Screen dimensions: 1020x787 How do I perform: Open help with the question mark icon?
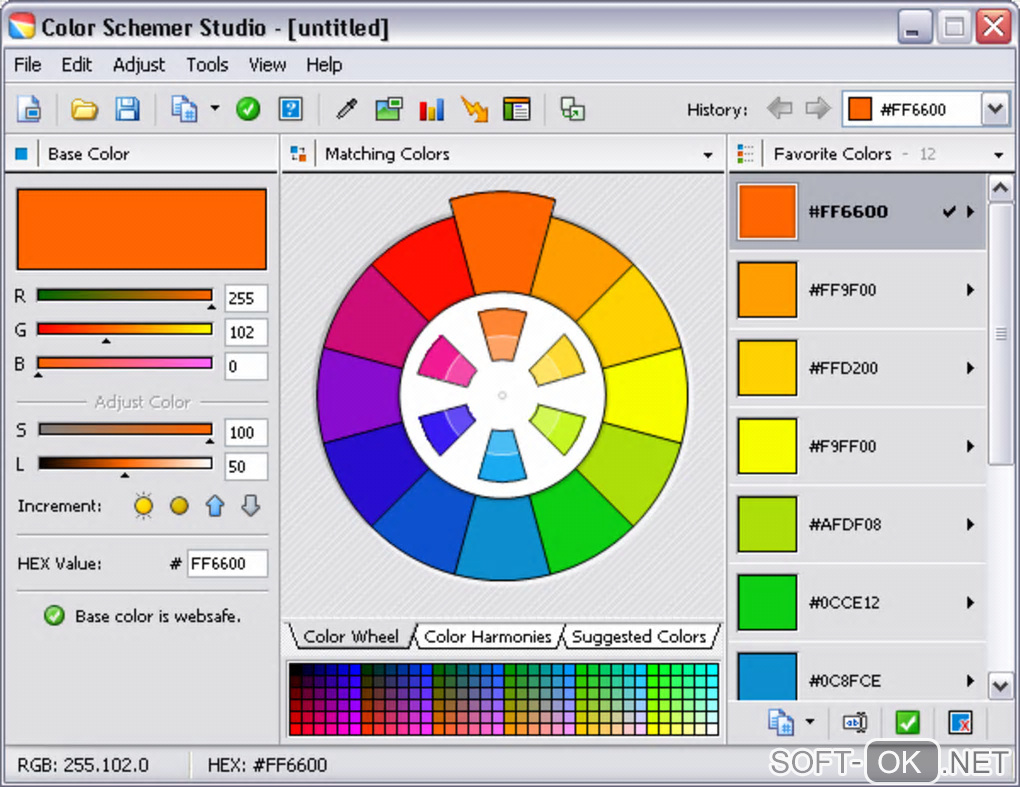click(x=291, y=109)
